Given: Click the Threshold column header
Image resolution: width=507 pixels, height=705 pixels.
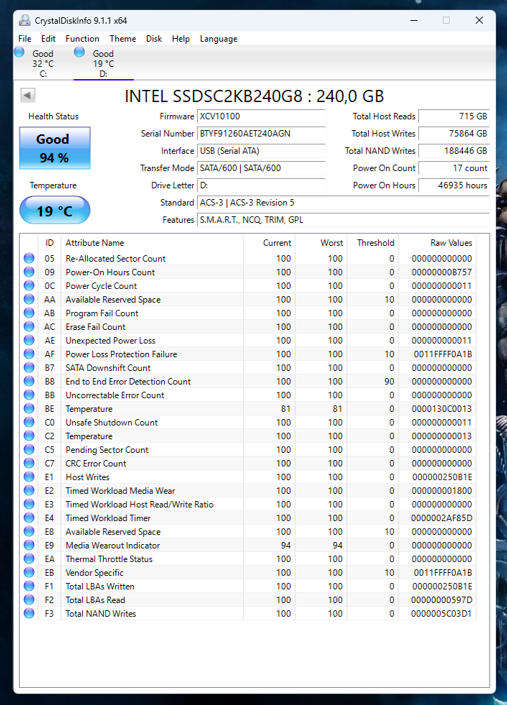Looking at the screenshot, I should pyautogui.click(x=375, y=243).
